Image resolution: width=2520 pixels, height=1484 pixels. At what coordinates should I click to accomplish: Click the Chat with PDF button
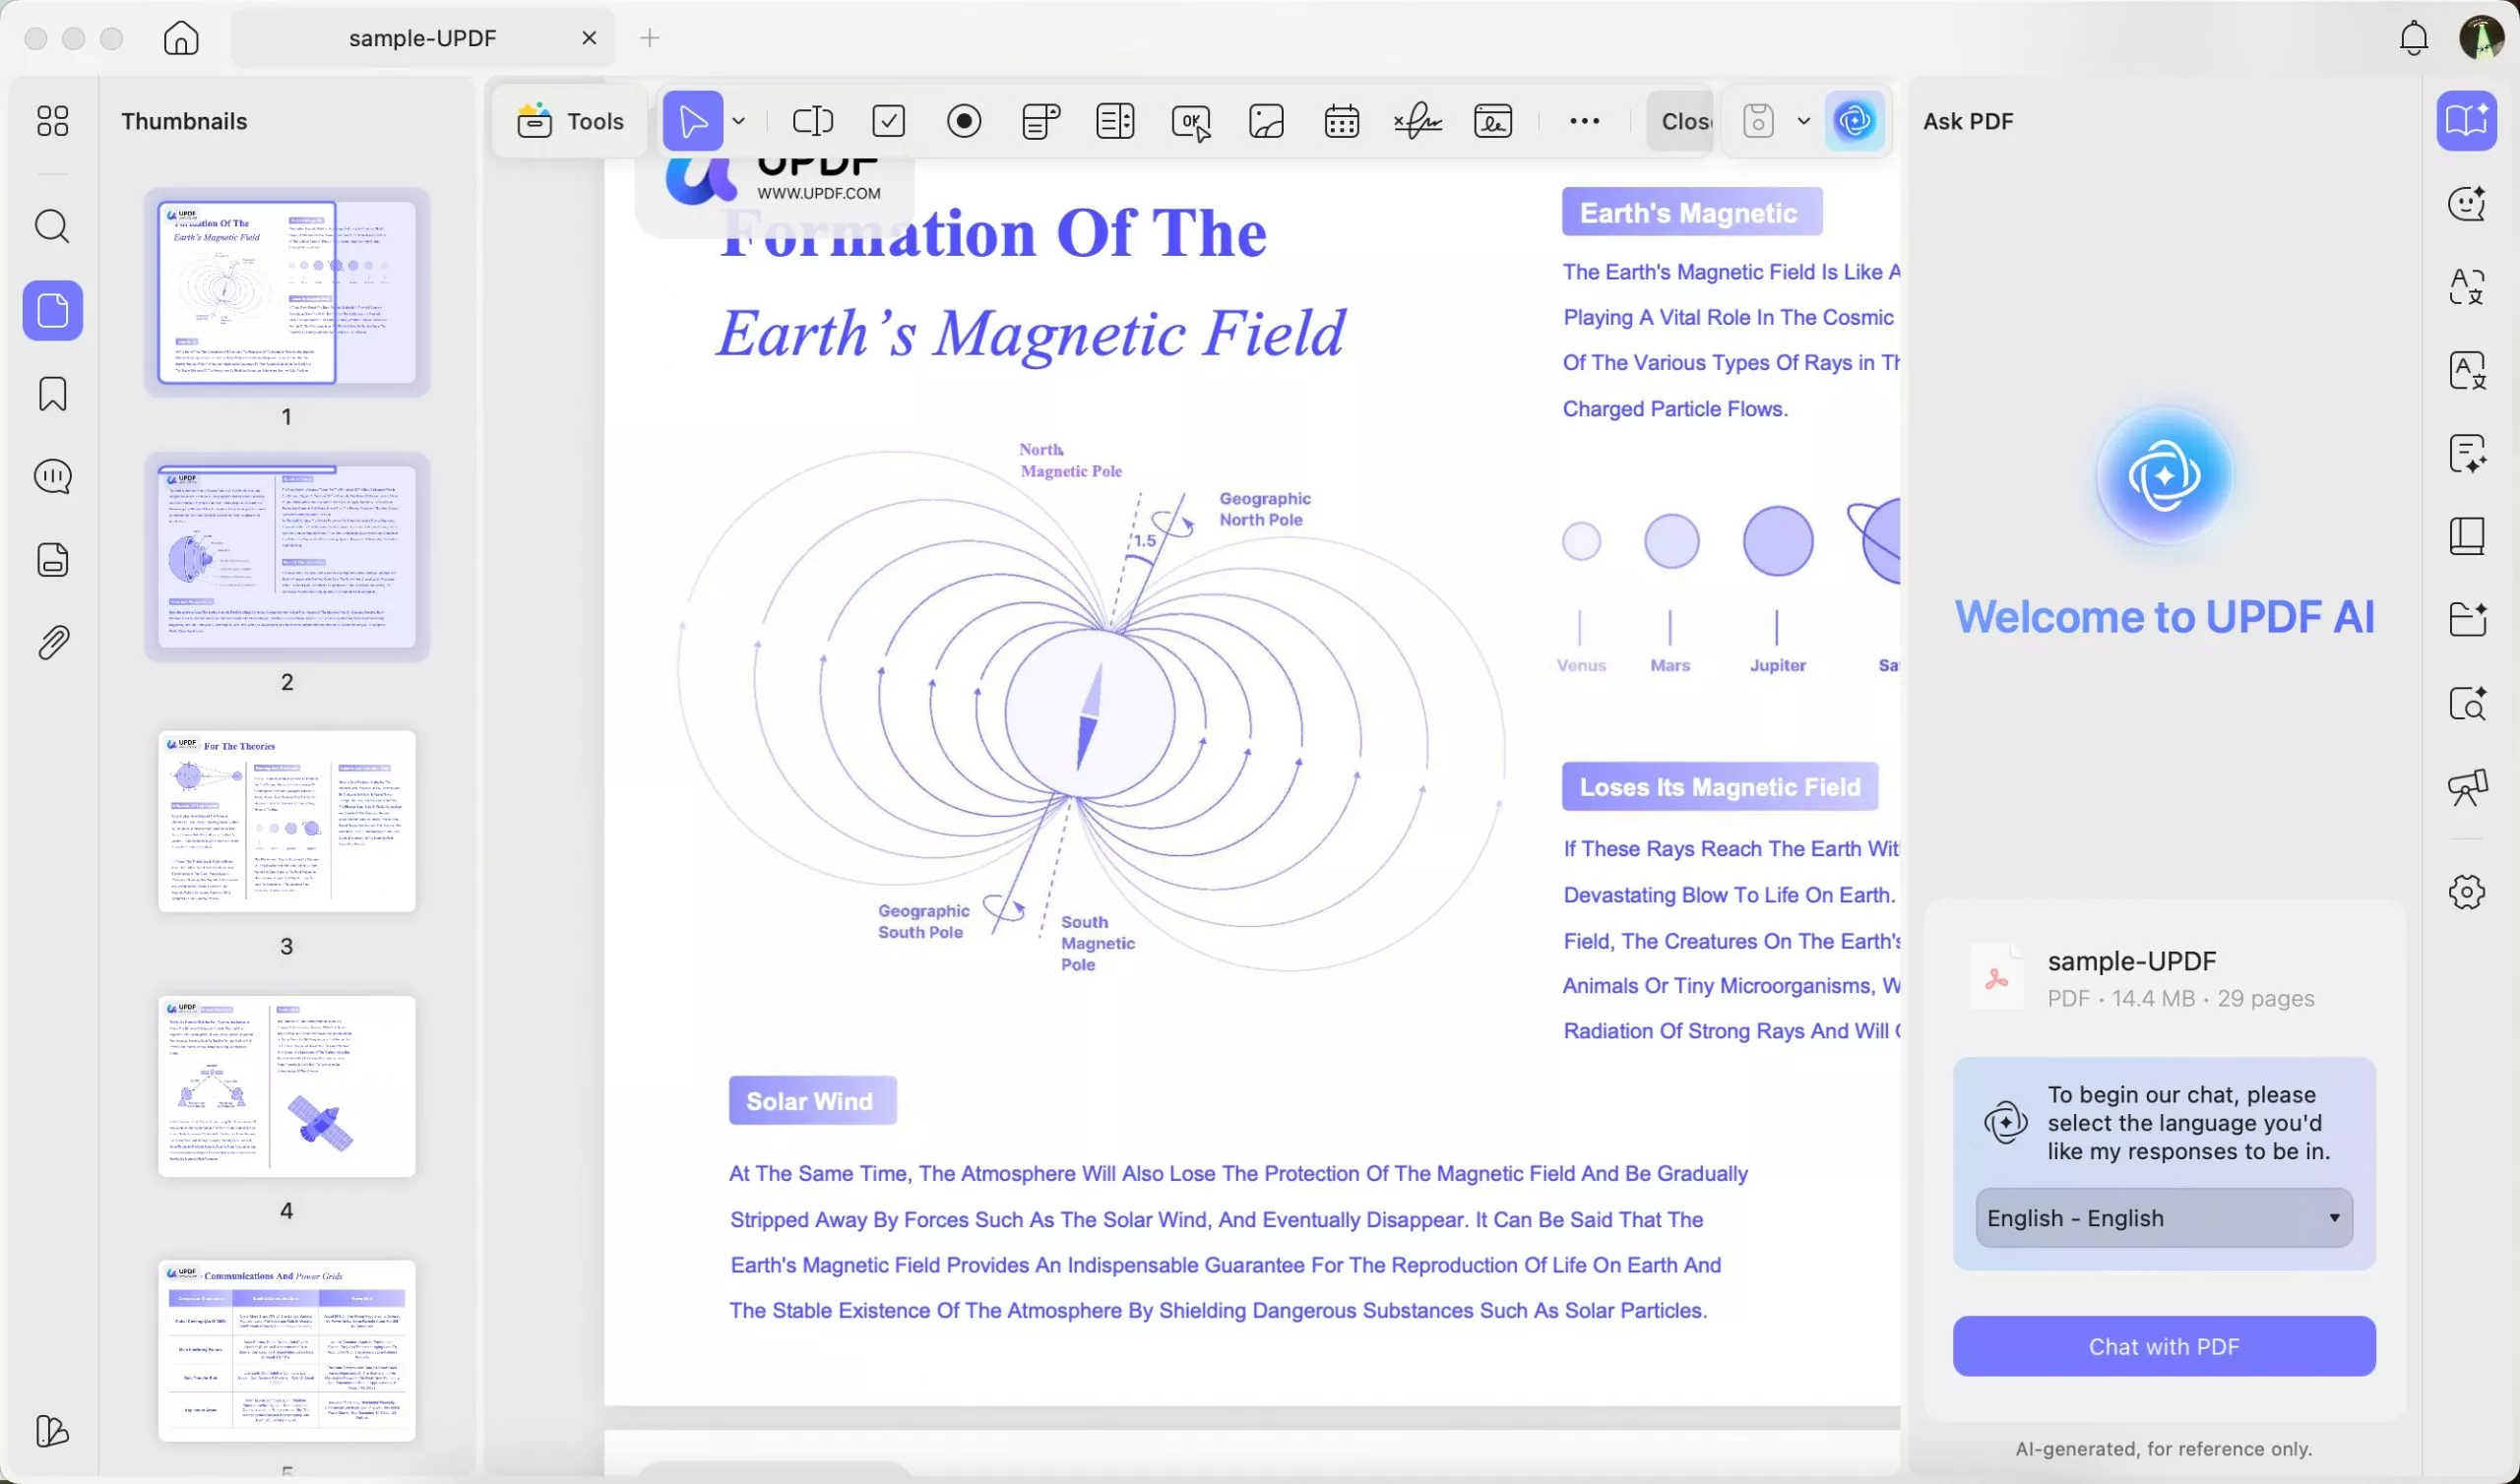point(2163,1346)
